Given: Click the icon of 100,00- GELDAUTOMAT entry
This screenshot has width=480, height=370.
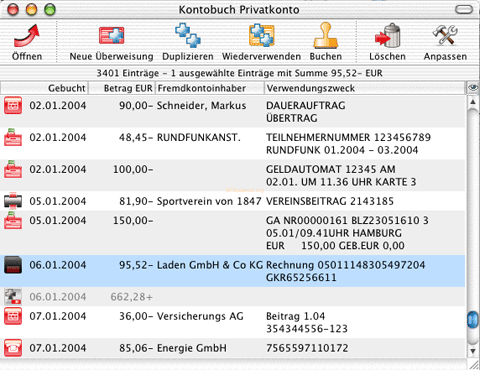Looking at the screenshot, I should coord(13,169).
